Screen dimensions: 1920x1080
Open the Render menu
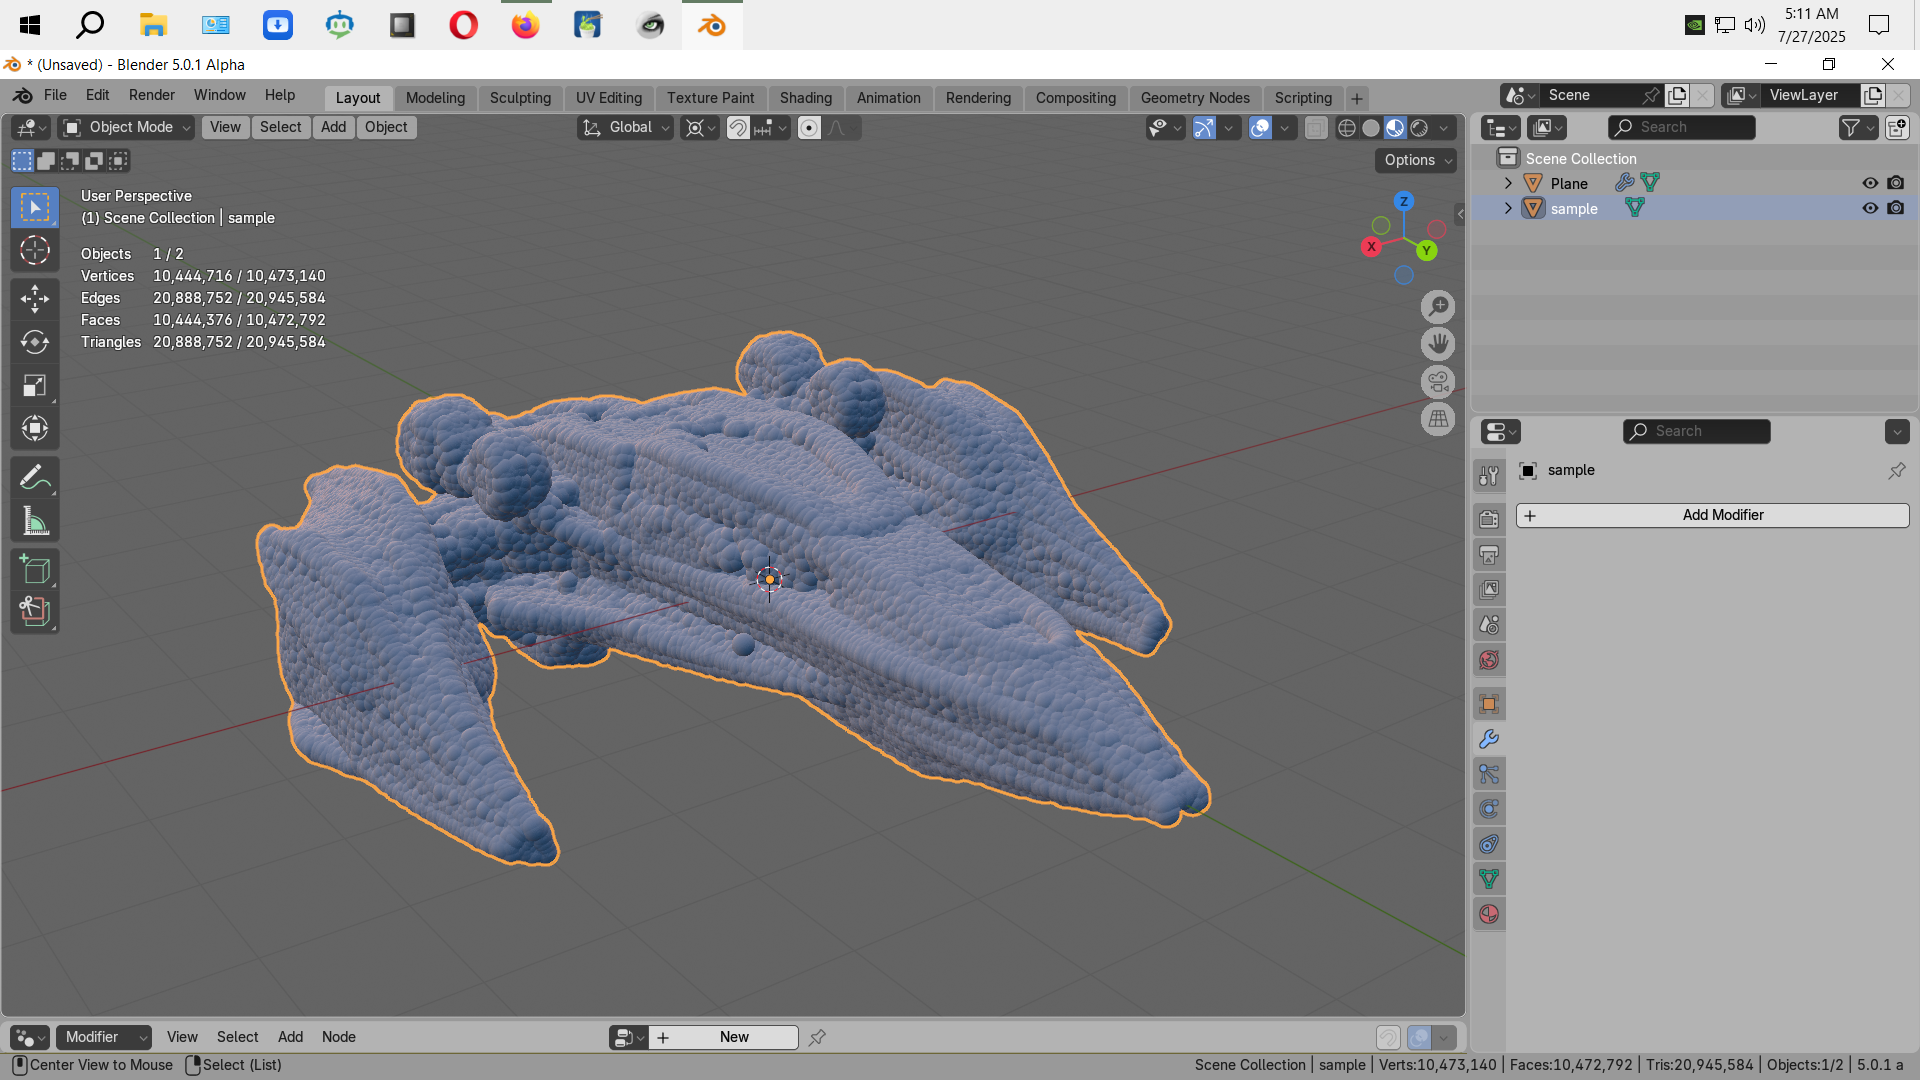pyautogui.click(x=151, y=95)
